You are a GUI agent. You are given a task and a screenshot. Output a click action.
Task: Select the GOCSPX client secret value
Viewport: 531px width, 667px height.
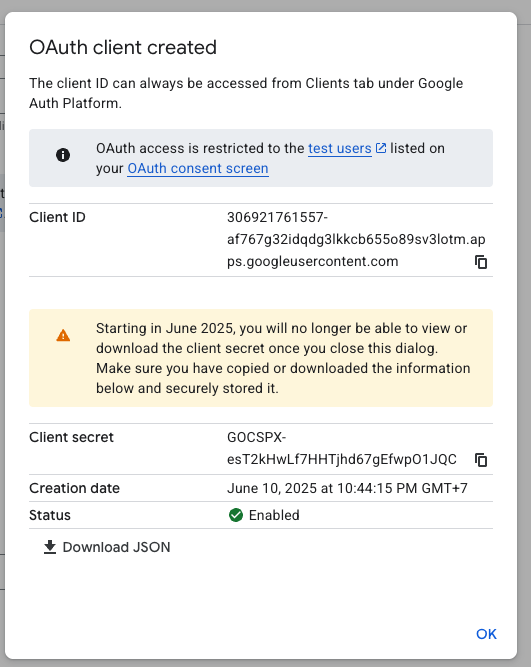(342, 448)
